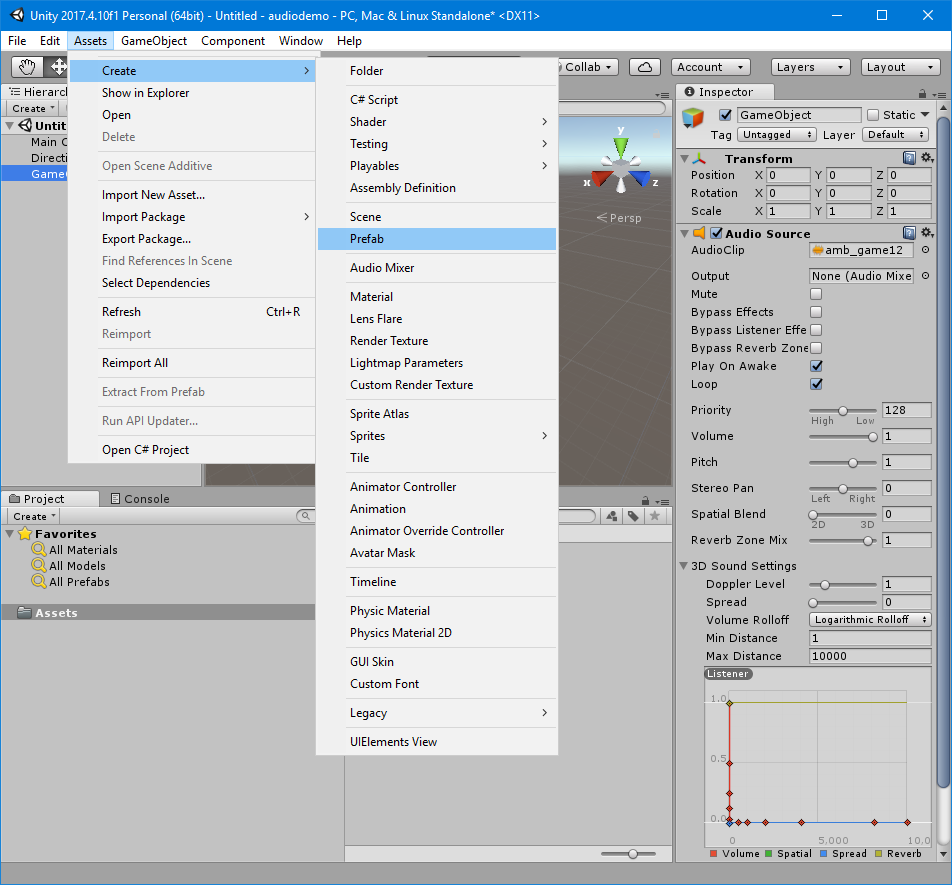
Task: Adjust the Project icon size slider
Action: [x=628, y=853]
